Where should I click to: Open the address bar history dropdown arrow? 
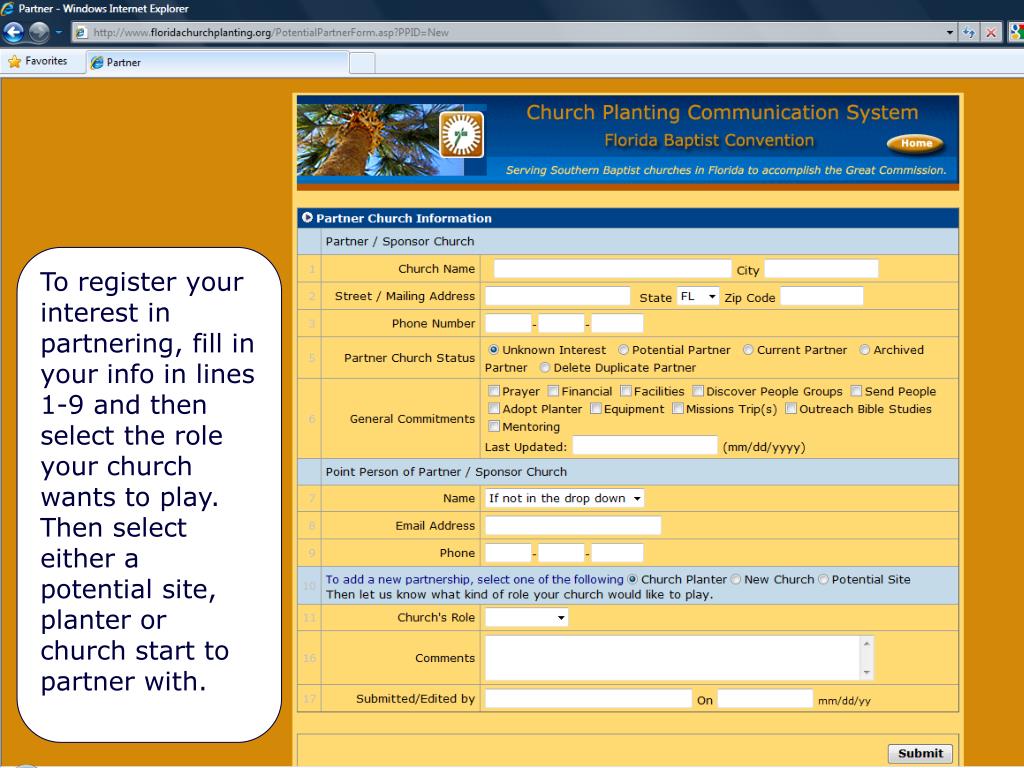pos(950,32)
